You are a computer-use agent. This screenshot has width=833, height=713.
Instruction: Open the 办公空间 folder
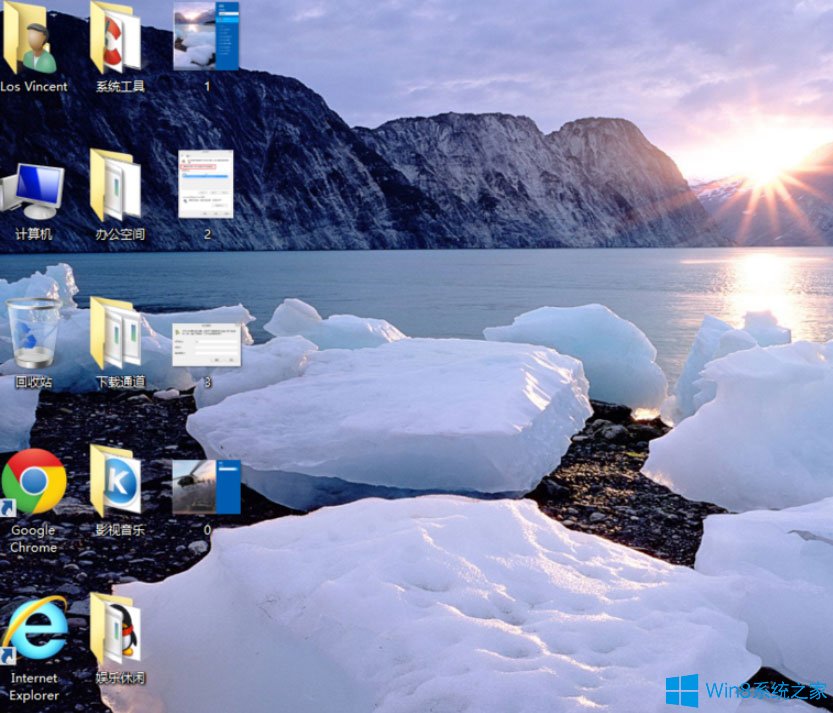pos(115,185)
